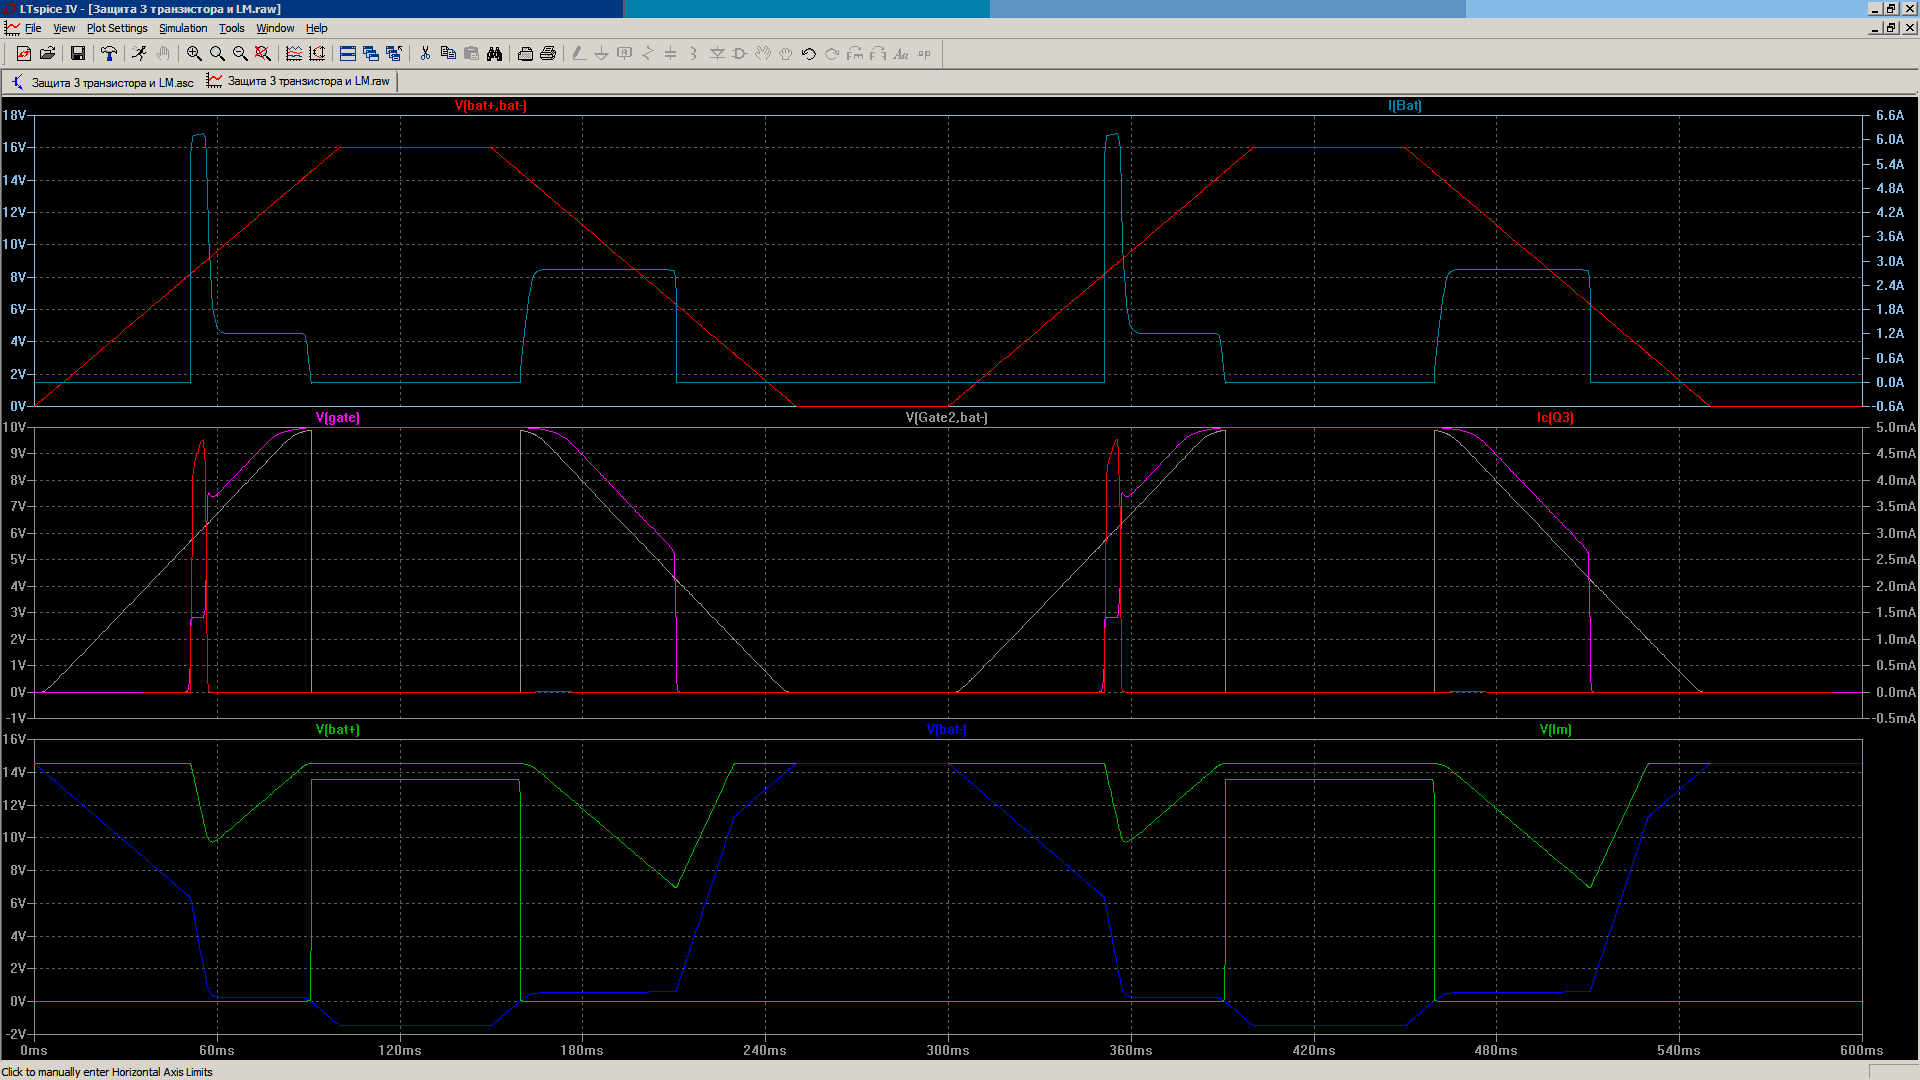The width and height of the screenshot is (1920, 1080).
Task: Click the V(gate) trace label
Action: pyautogui.click(x=338, y=417)
